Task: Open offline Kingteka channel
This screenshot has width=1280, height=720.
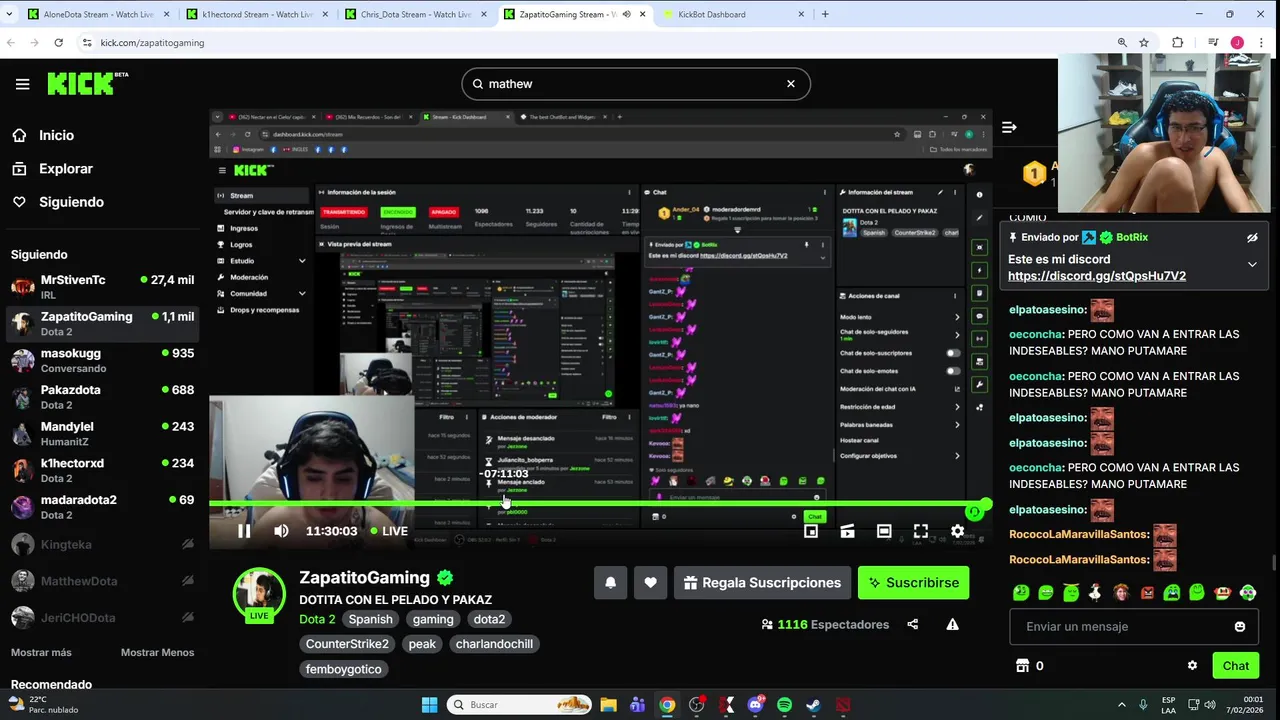Action: 102,544
